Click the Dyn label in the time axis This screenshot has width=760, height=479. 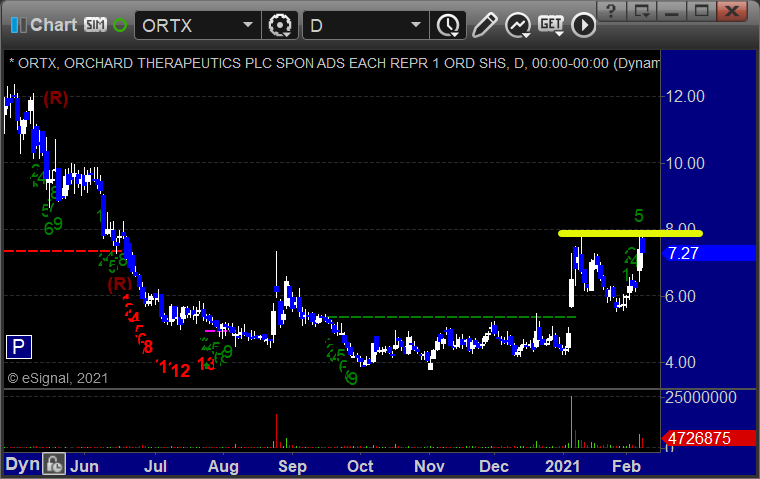tap(22, 464)
